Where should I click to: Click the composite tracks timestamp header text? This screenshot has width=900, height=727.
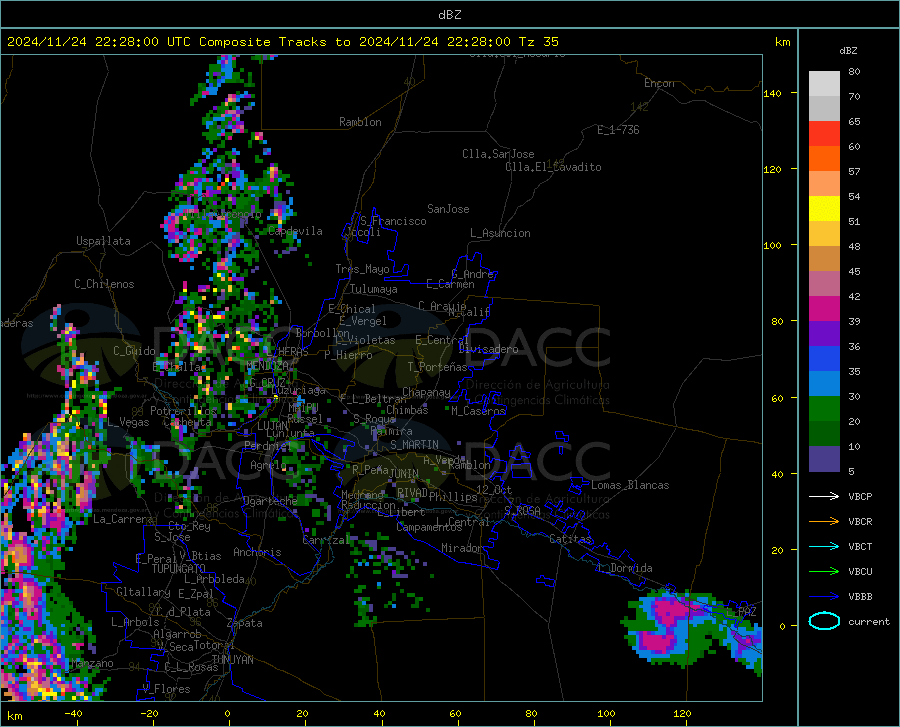(282, 42)
